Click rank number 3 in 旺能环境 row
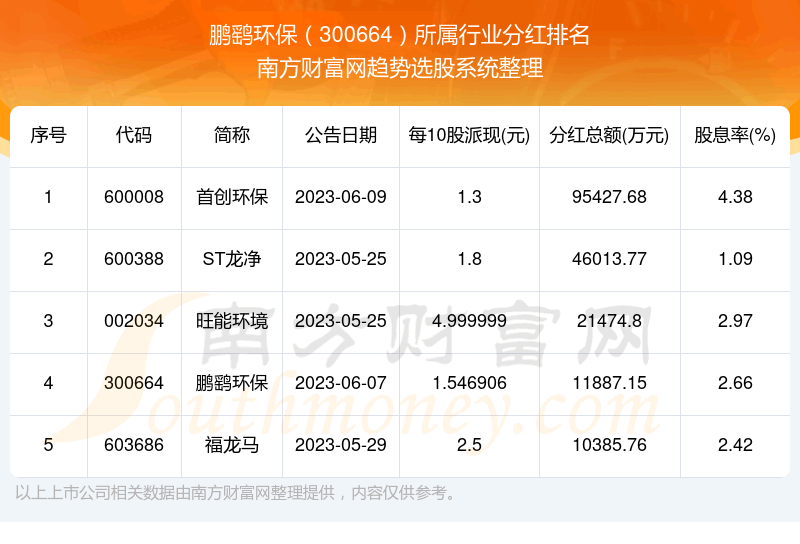Viewport: 800px width, 544px height. [x=48, y=321]
